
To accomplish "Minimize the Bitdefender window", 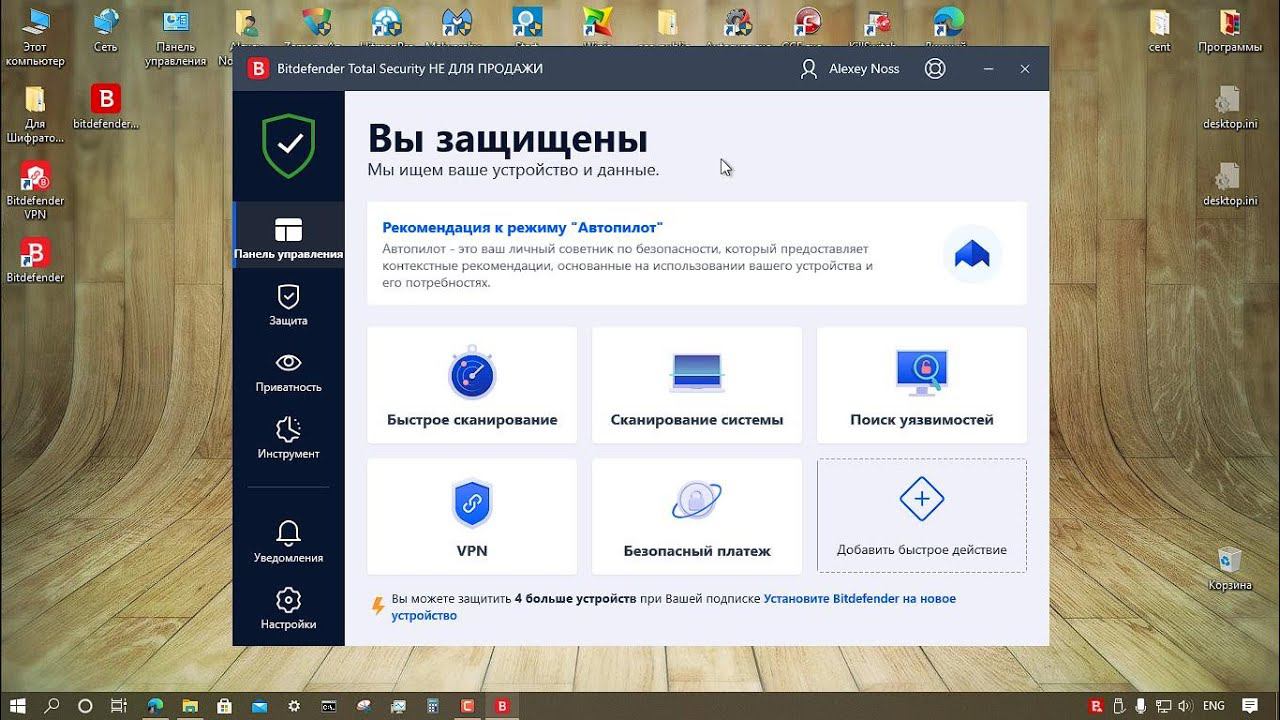I will (x=989, y=69).
